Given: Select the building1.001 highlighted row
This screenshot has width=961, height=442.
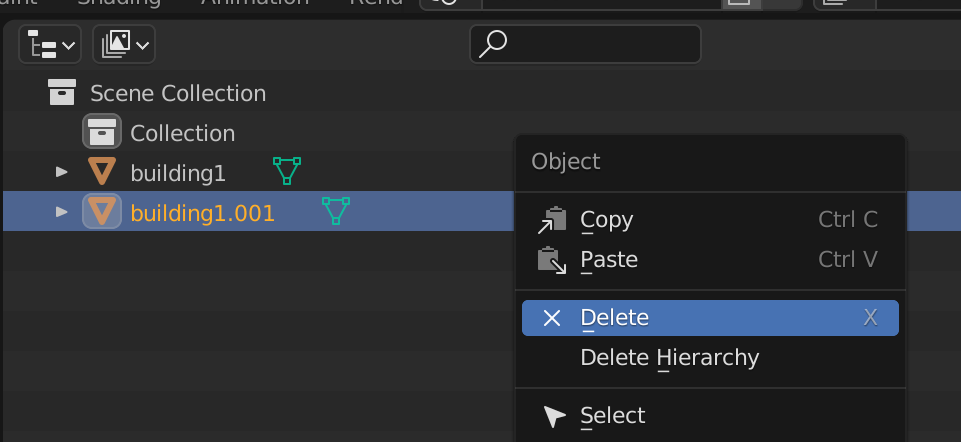Looking at the screenshot, I should point(258,211).
